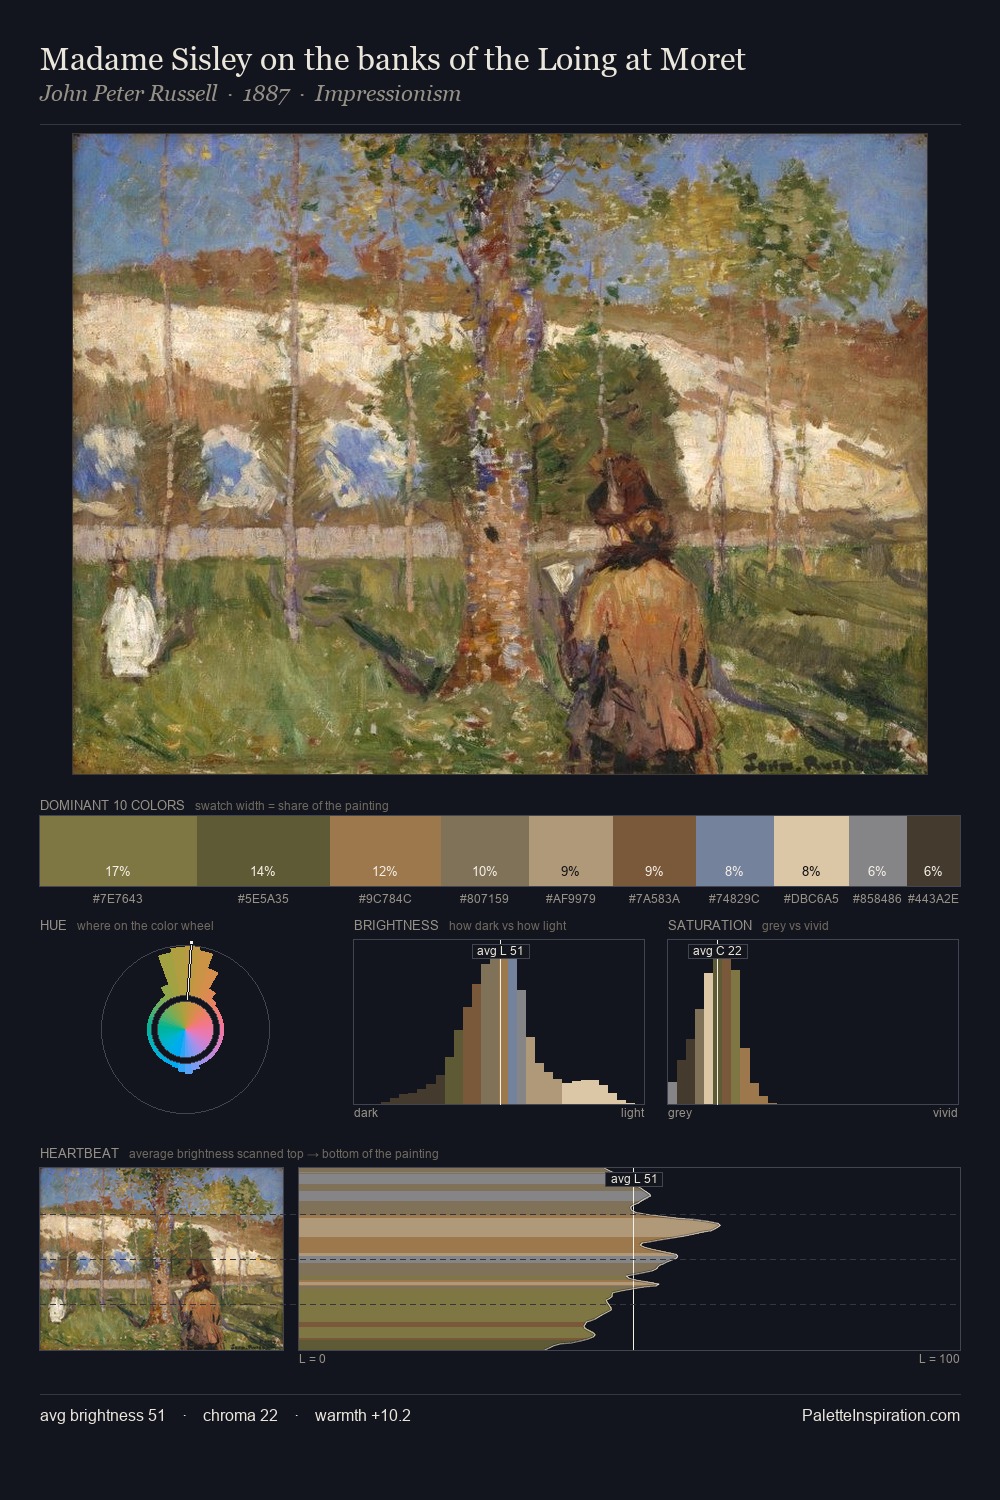
Task: Click 'swatch width = share of the painting'
Action: [292, 806]
